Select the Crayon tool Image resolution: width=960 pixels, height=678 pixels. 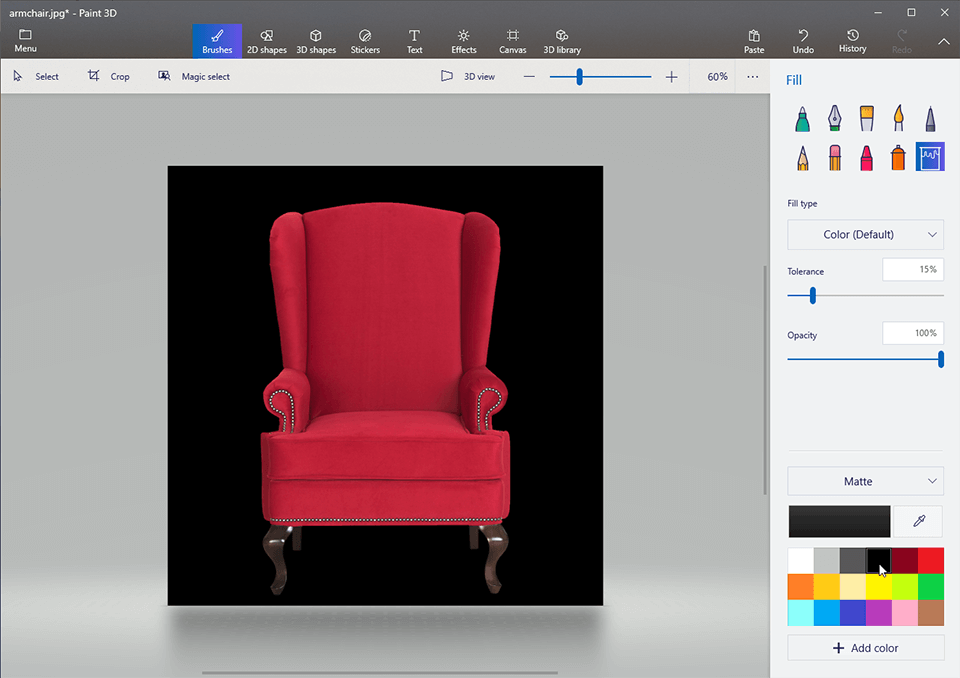(x=867, y=157)
